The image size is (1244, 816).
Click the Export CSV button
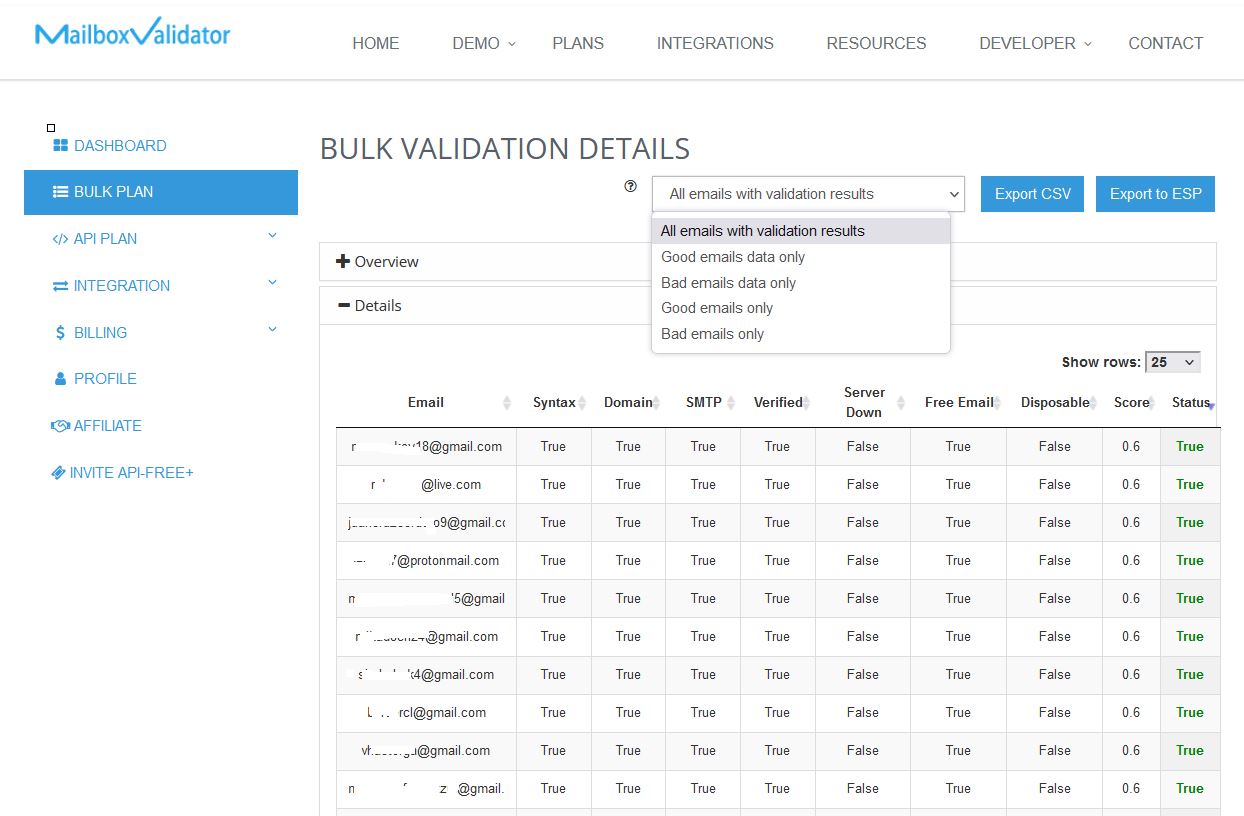1031,193
